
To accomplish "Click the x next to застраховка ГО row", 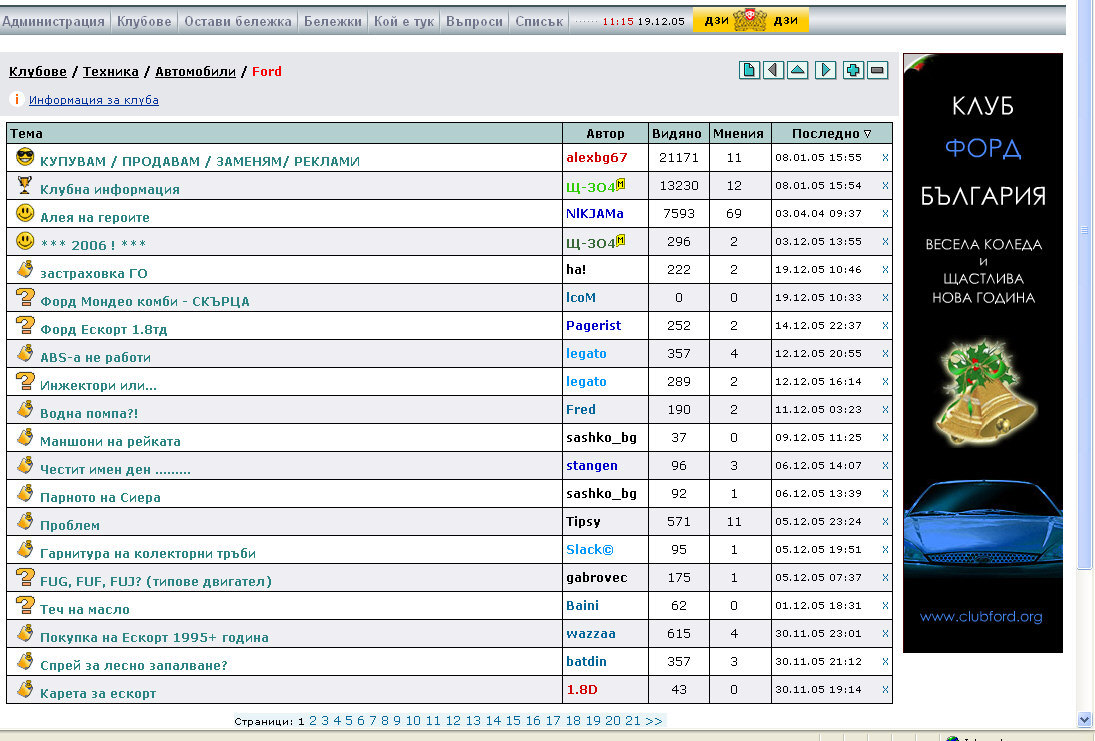I will pyautogui.click(x=885, y=269).
